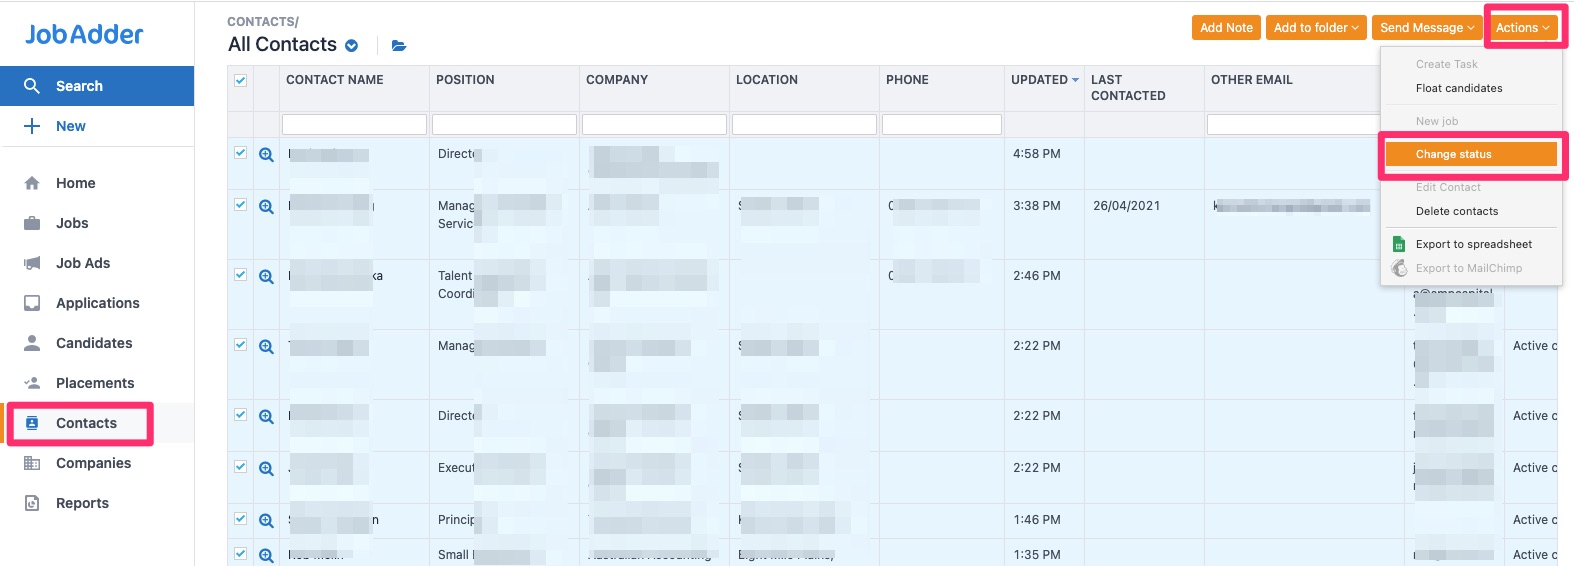This screenshot has height=566, width=1574.
Task: Open the Send Message dropdown
Action: pyautogui.click(x=1427, y=28)
